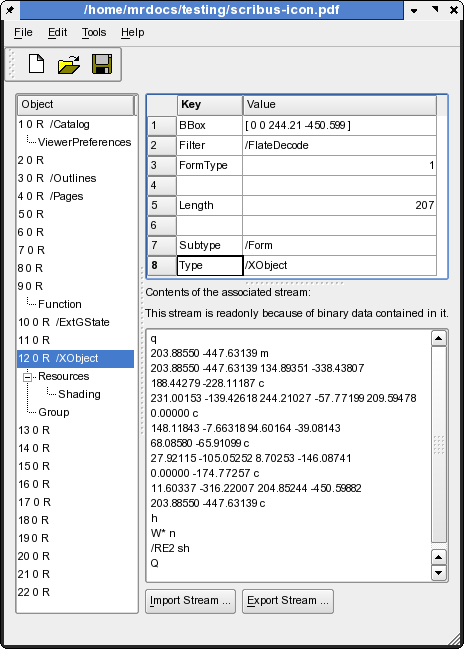This screenshot has width=464, height=649.
Task: Click the stream vertical scrollbar thumb
Action: coord(439,445)
